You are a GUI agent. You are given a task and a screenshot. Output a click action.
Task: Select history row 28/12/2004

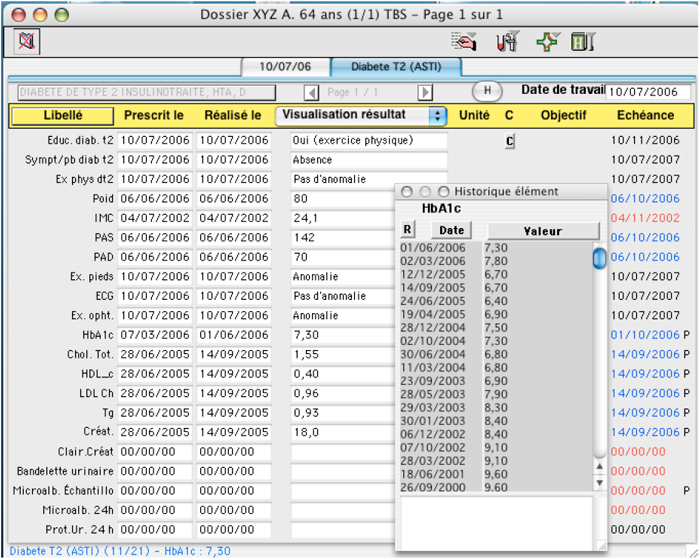pyautogui.click(x=496, y=328)
